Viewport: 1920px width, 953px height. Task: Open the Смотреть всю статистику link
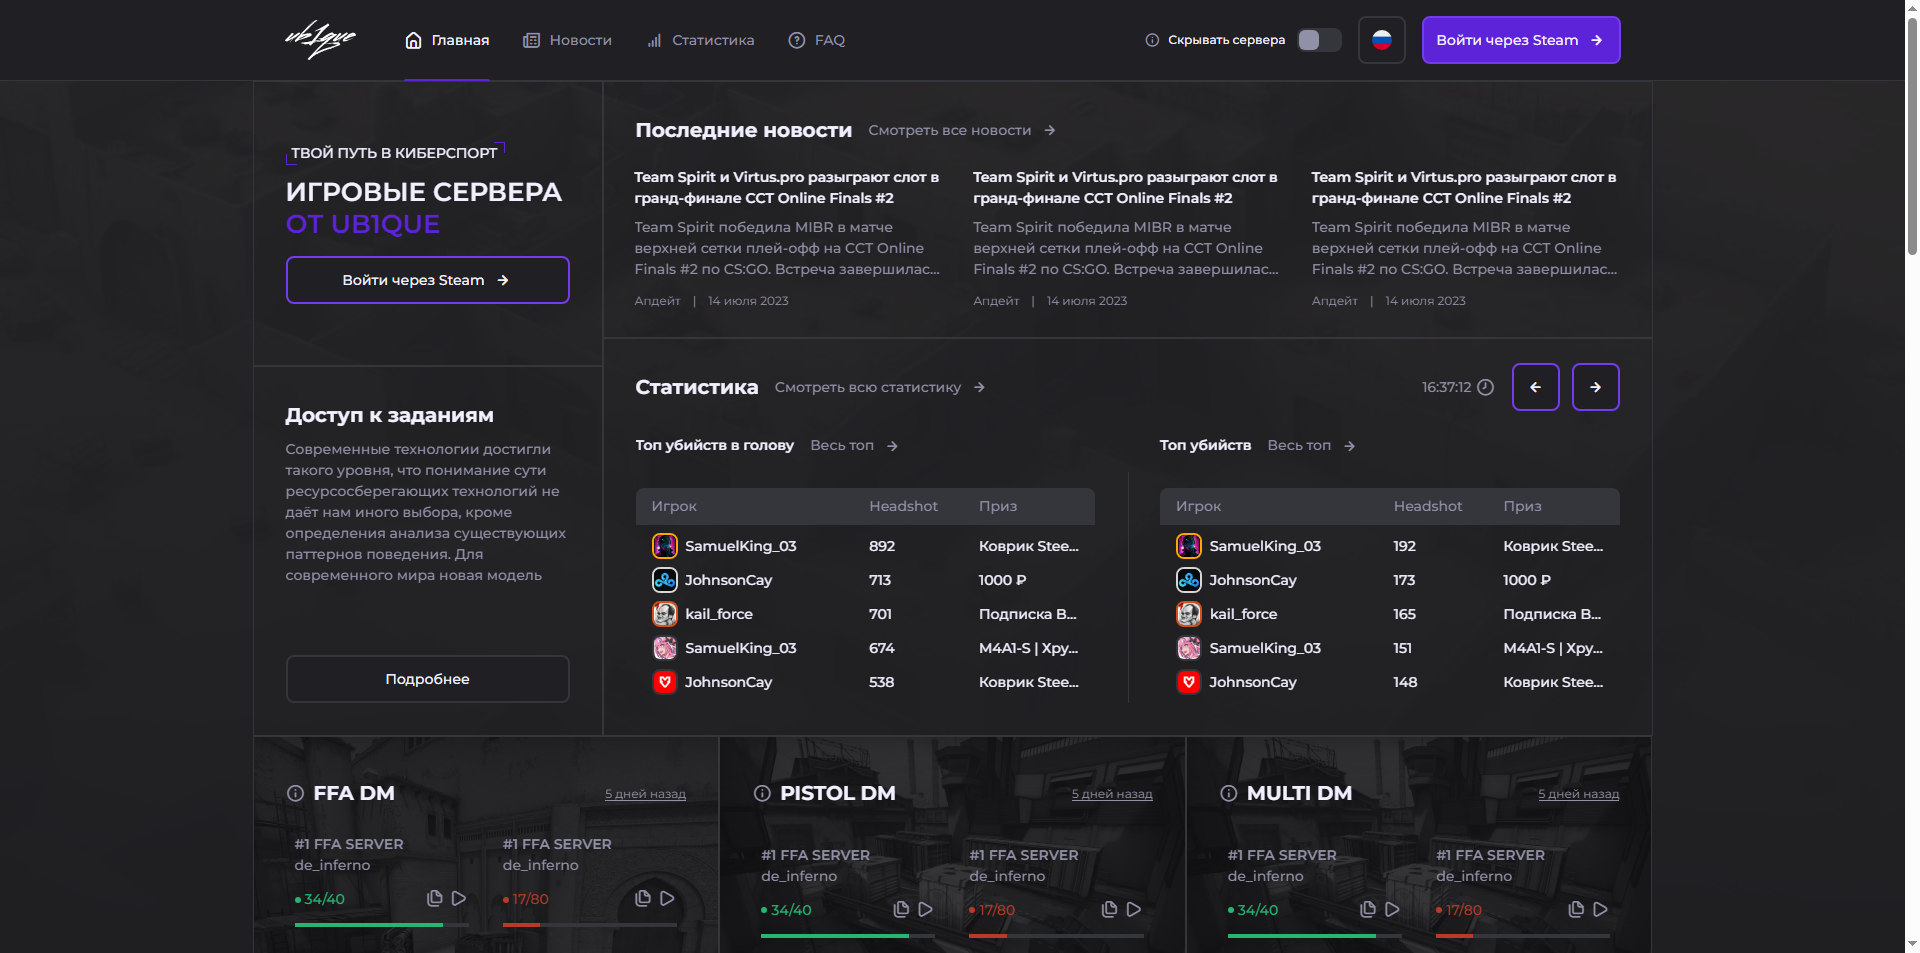[880, 387]
